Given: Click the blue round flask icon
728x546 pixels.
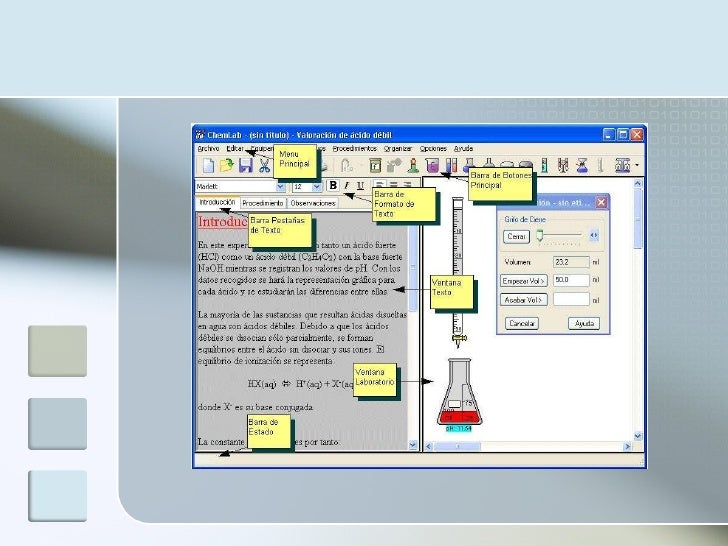Looking at the screenshot, I should [x=469, y=164].
